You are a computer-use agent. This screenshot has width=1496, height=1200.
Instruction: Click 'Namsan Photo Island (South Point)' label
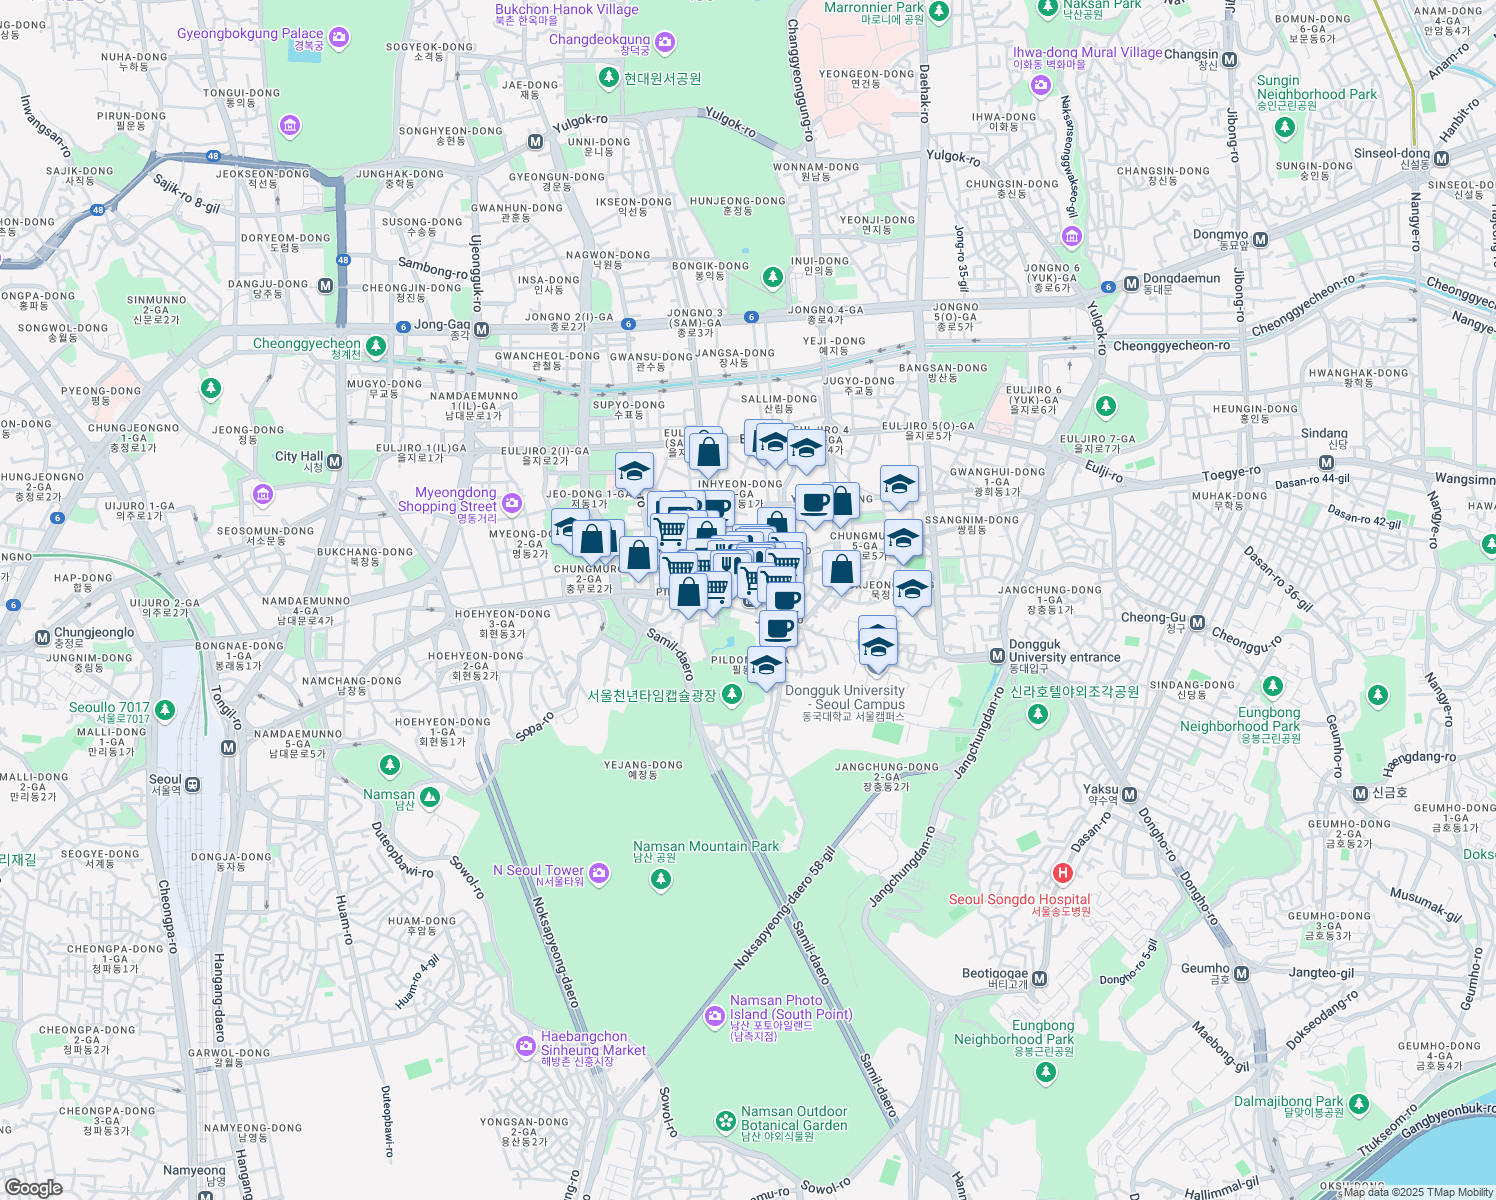point(791,1007)
